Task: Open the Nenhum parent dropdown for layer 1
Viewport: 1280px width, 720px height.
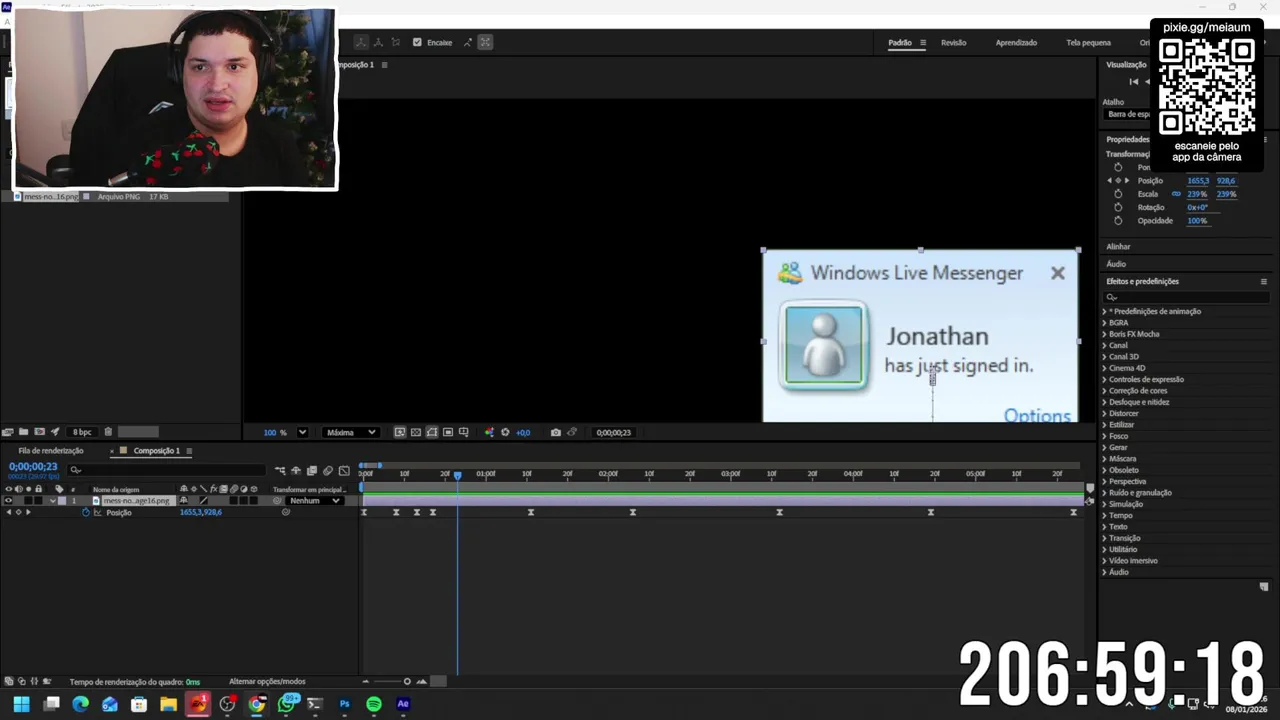Action: coord(314,500)
